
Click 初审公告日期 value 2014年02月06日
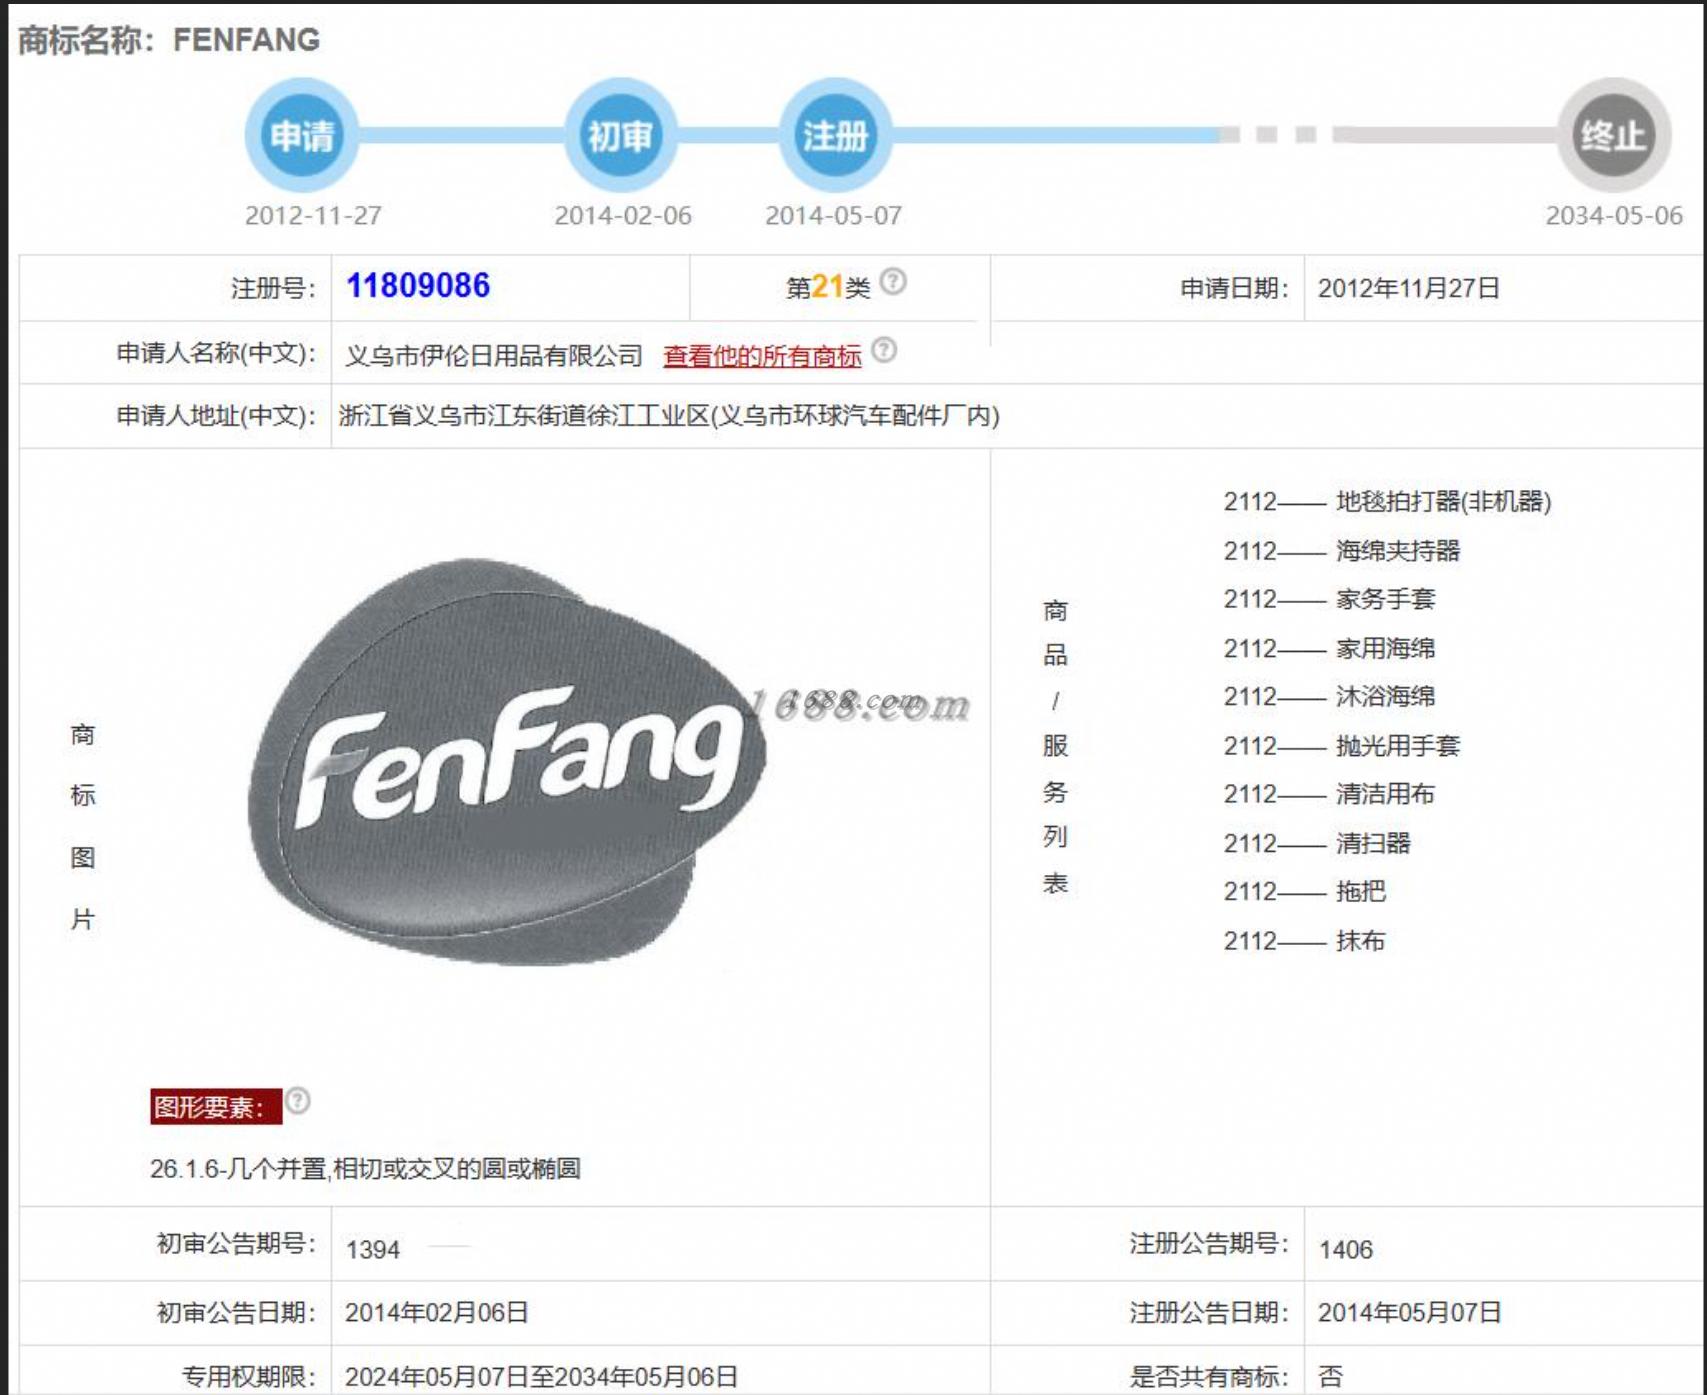[x=436, y=1312]
